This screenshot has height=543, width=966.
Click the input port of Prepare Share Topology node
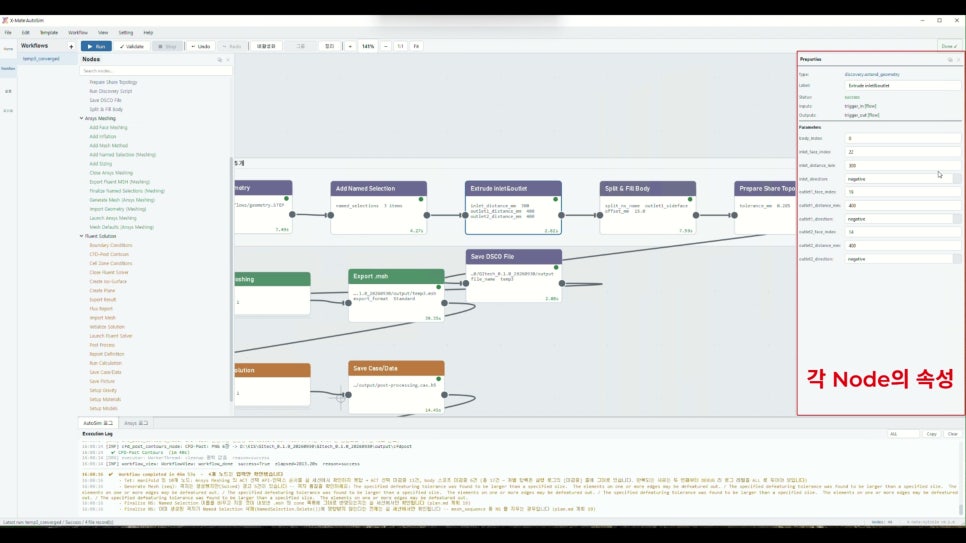[734, 215]
